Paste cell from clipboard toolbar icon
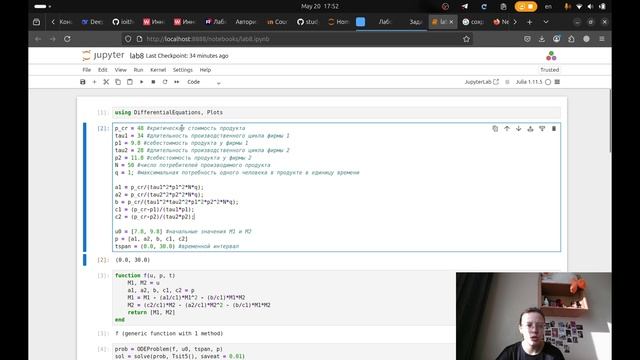640x360 pixels. (130, 82)
